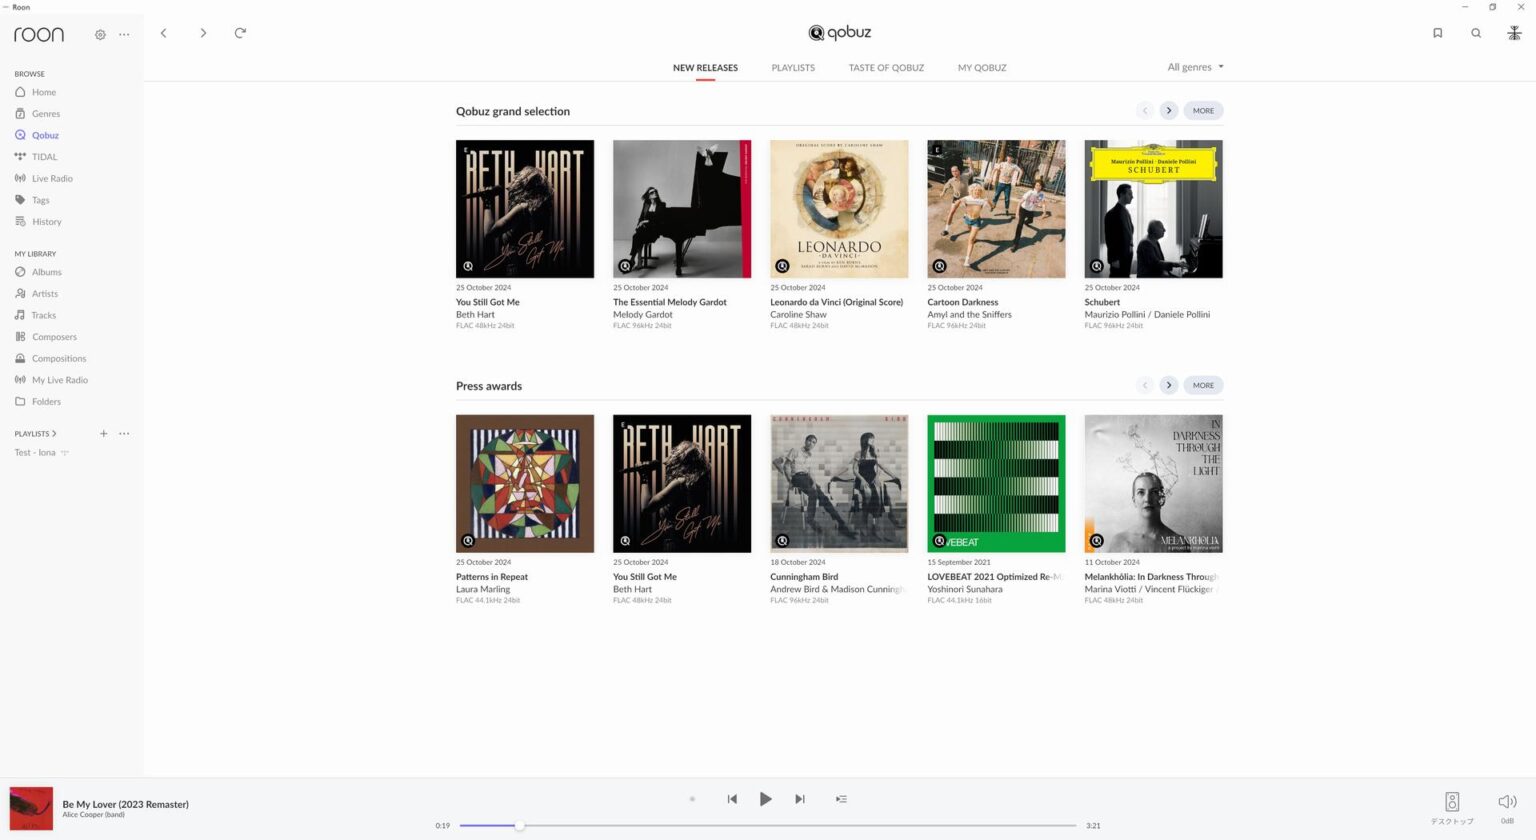
Task: Browse Compositions in My Library
Action: (x=58, y=358)
